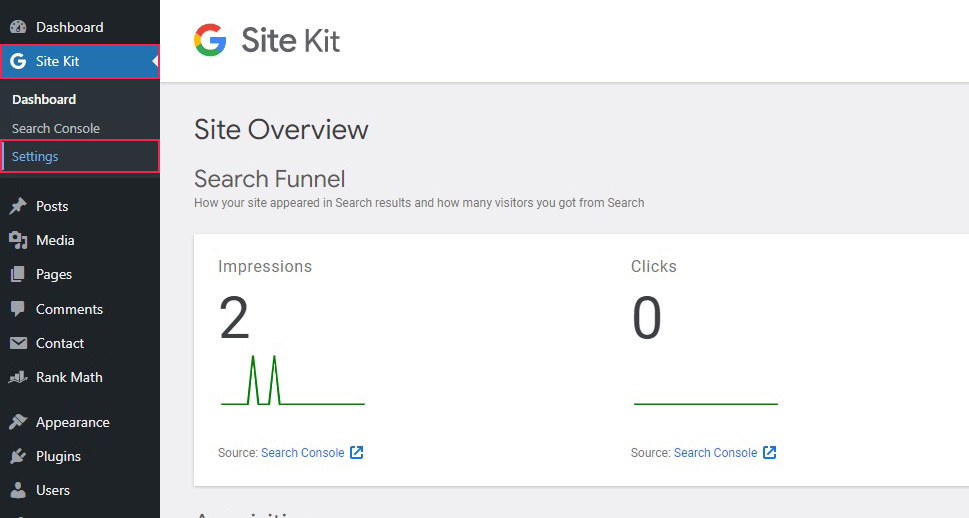969x518 pixels.
Task: Click the WordPress Dashboard gauge icon
Action: click(19, 27)
